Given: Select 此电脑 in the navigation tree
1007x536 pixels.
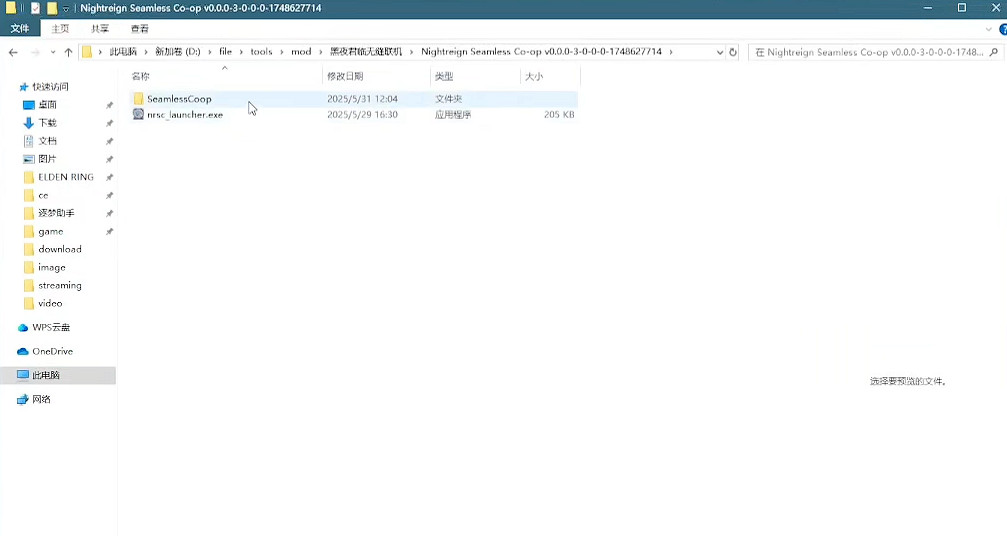Looking at the screenshot, I should tap(46, 375).
